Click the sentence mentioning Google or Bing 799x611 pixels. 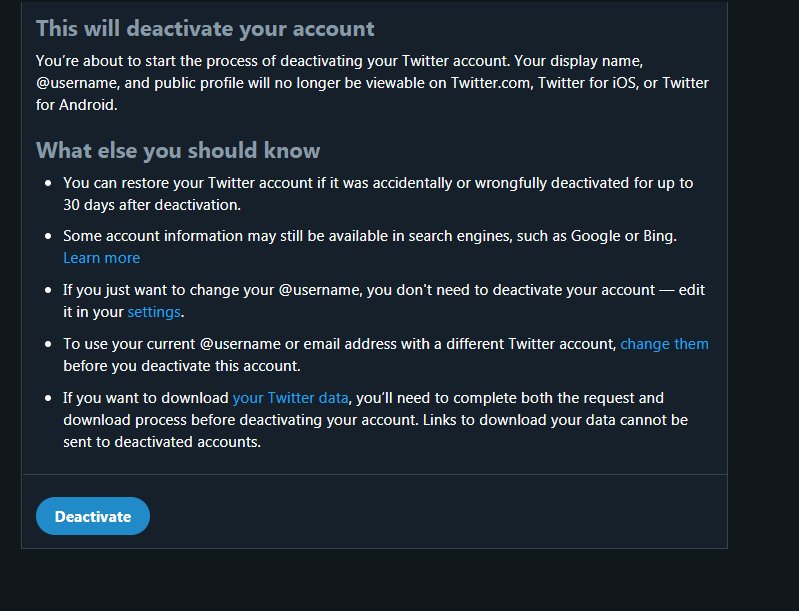point(370,236)
